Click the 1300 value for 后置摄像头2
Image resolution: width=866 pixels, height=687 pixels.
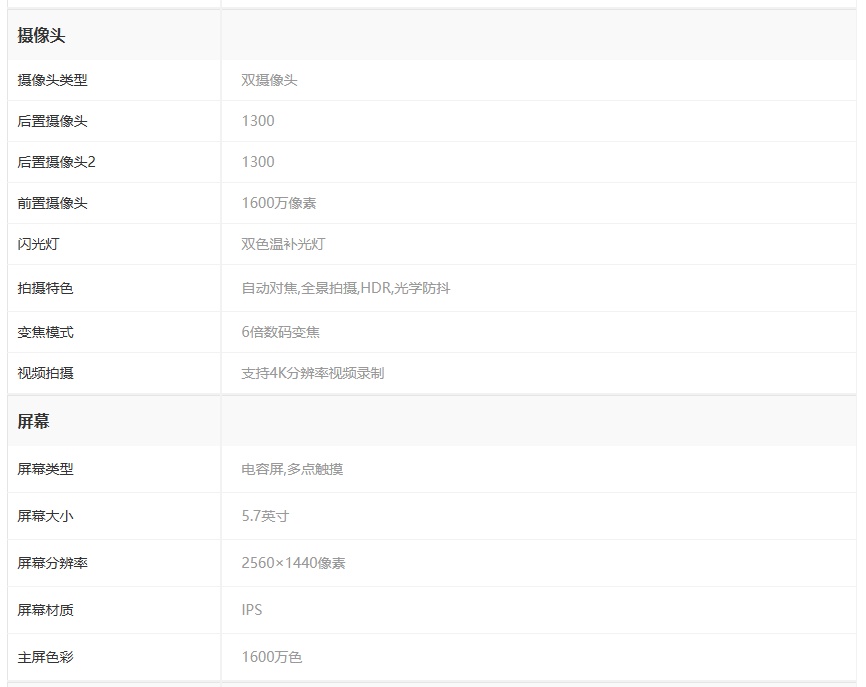[x=258, y=162]
